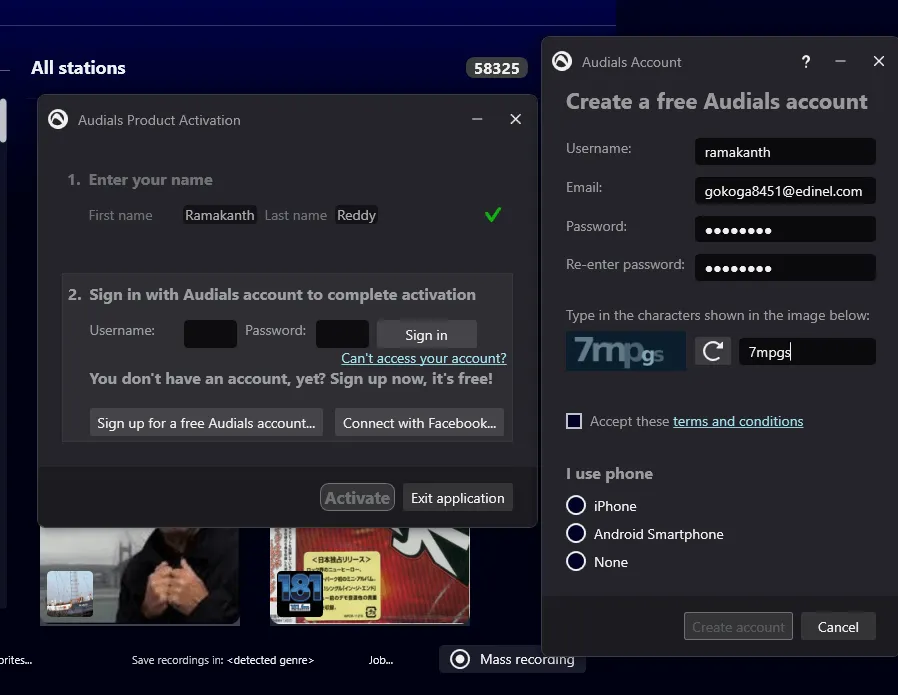Click the 7mpgs captcha image
The width and height of the screenshot is (898, 695).
626,351
